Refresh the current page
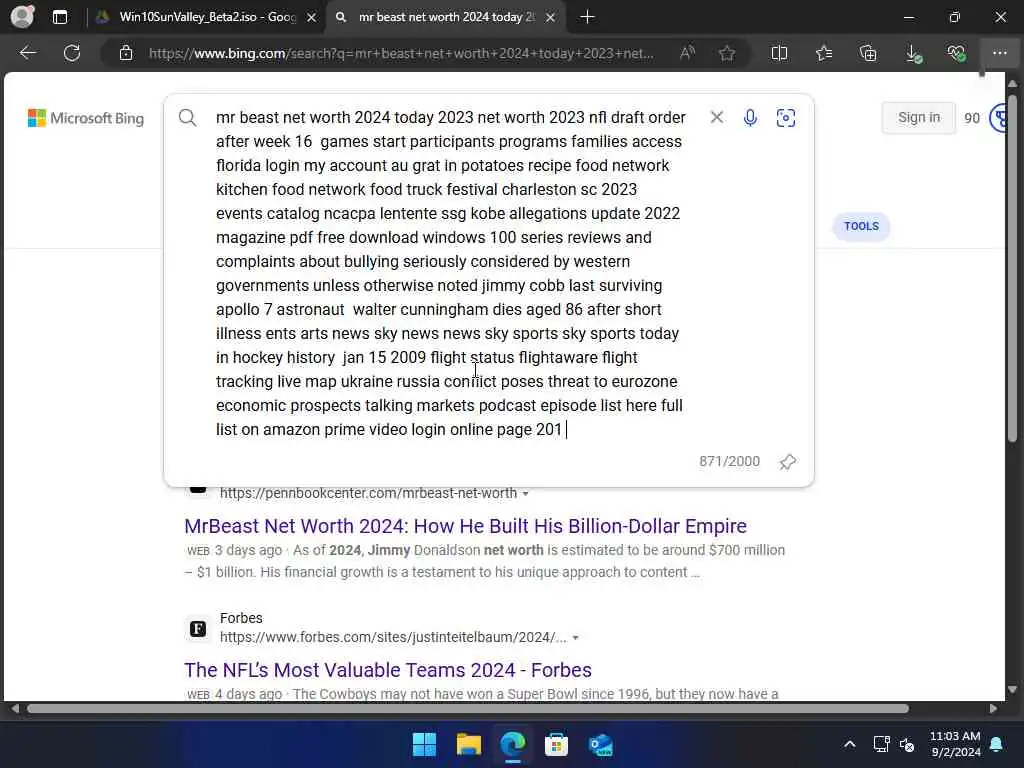1024x768 pixels. coord(72,53)
